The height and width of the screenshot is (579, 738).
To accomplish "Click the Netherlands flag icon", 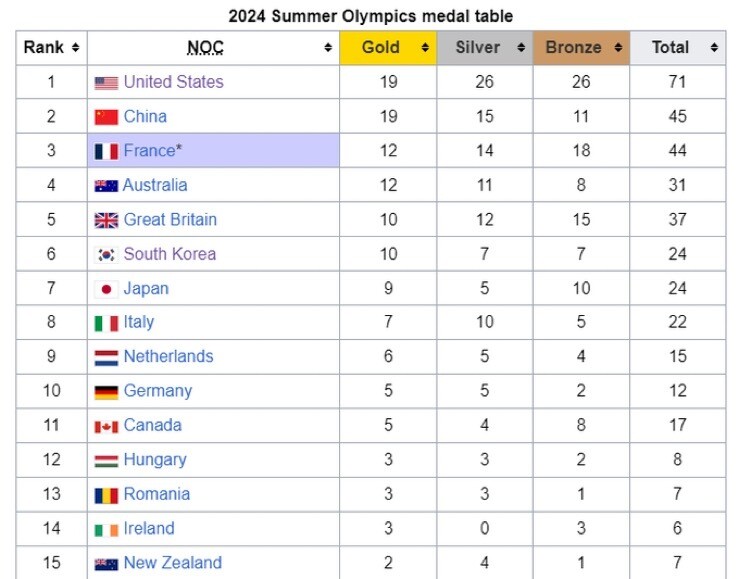I will pyautogui.click(x=106, y=358).
